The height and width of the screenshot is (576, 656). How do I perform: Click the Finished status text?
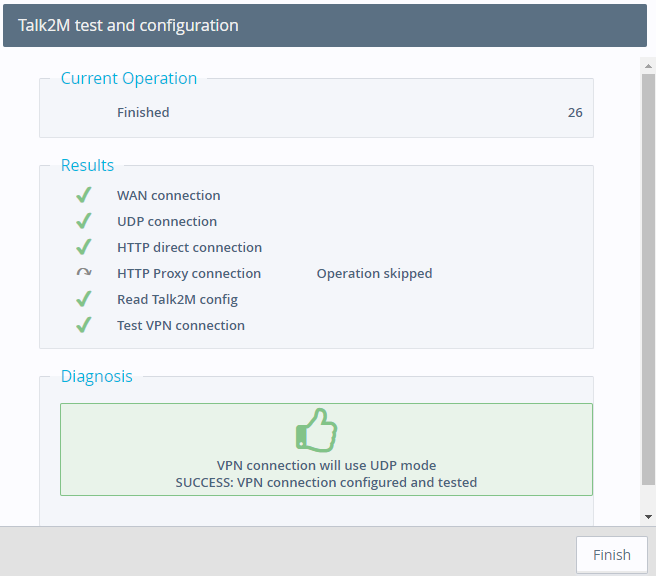(x=143, y=112)
